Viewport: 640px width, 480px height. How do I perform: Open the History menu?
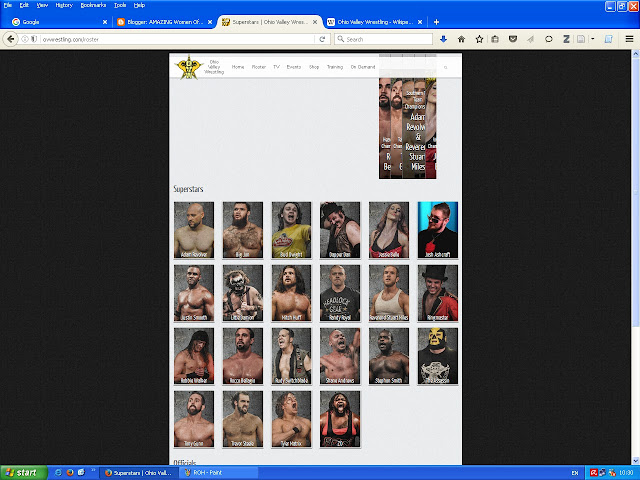point(64,5)
